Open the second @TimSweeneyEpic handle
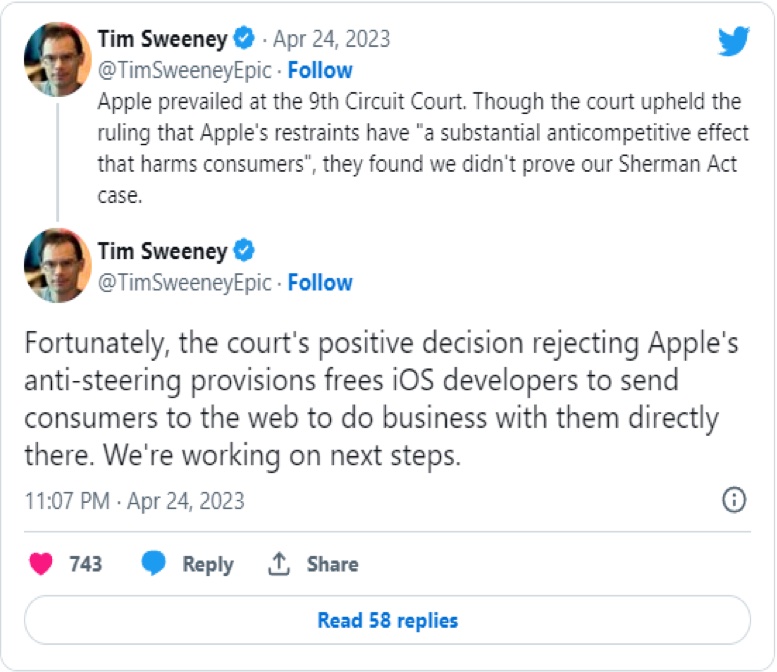The width and height of the screenshot is (777, 672). tap(184, 282)
